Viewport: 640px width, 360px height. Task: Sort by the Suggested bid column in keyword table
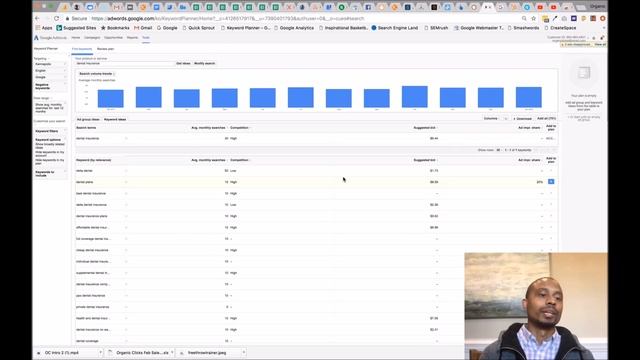pos(424,160)
